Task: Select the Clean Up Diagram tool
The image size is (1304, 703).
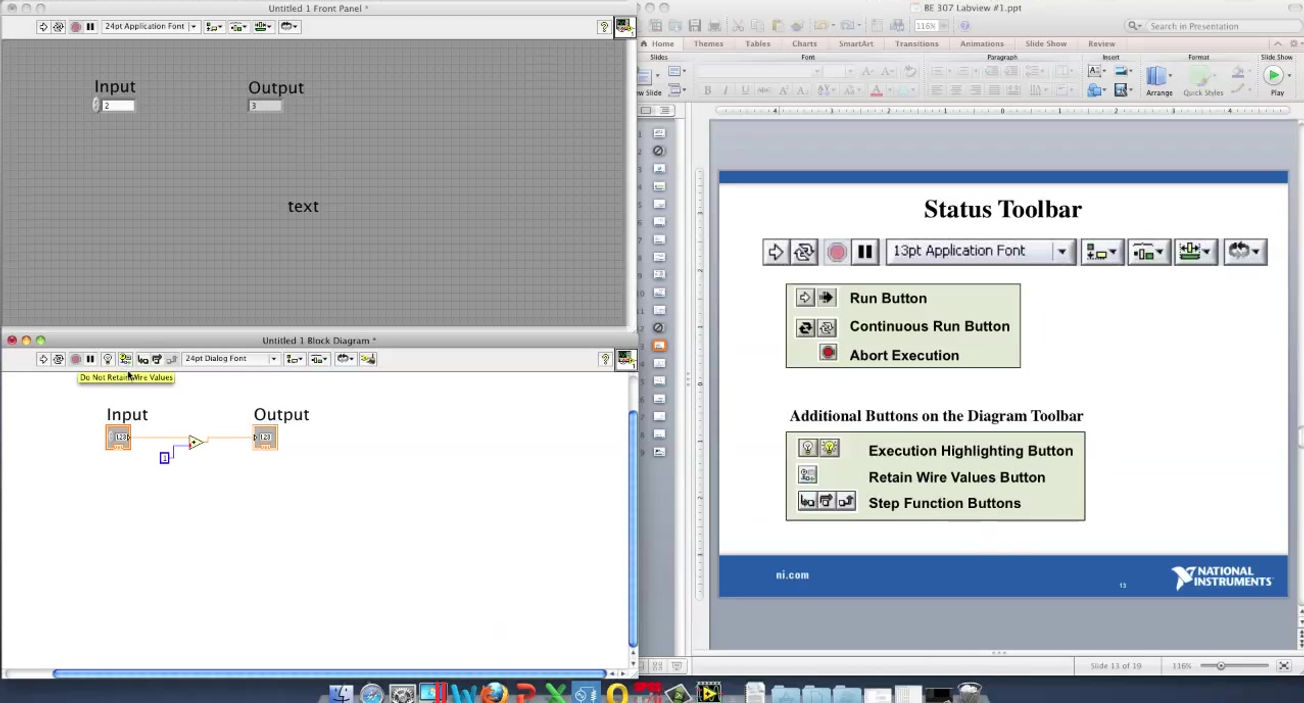Action: coord(366,358)
